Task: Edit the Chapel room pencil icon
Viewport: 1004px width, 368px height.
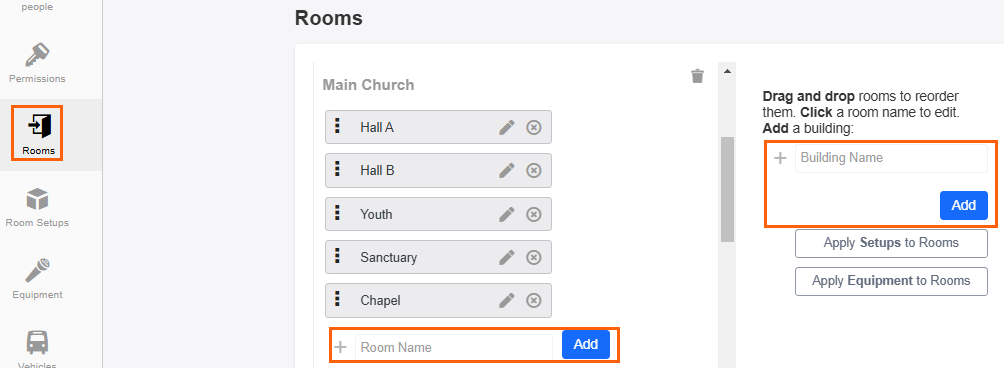Action: (x=506, y=300)
